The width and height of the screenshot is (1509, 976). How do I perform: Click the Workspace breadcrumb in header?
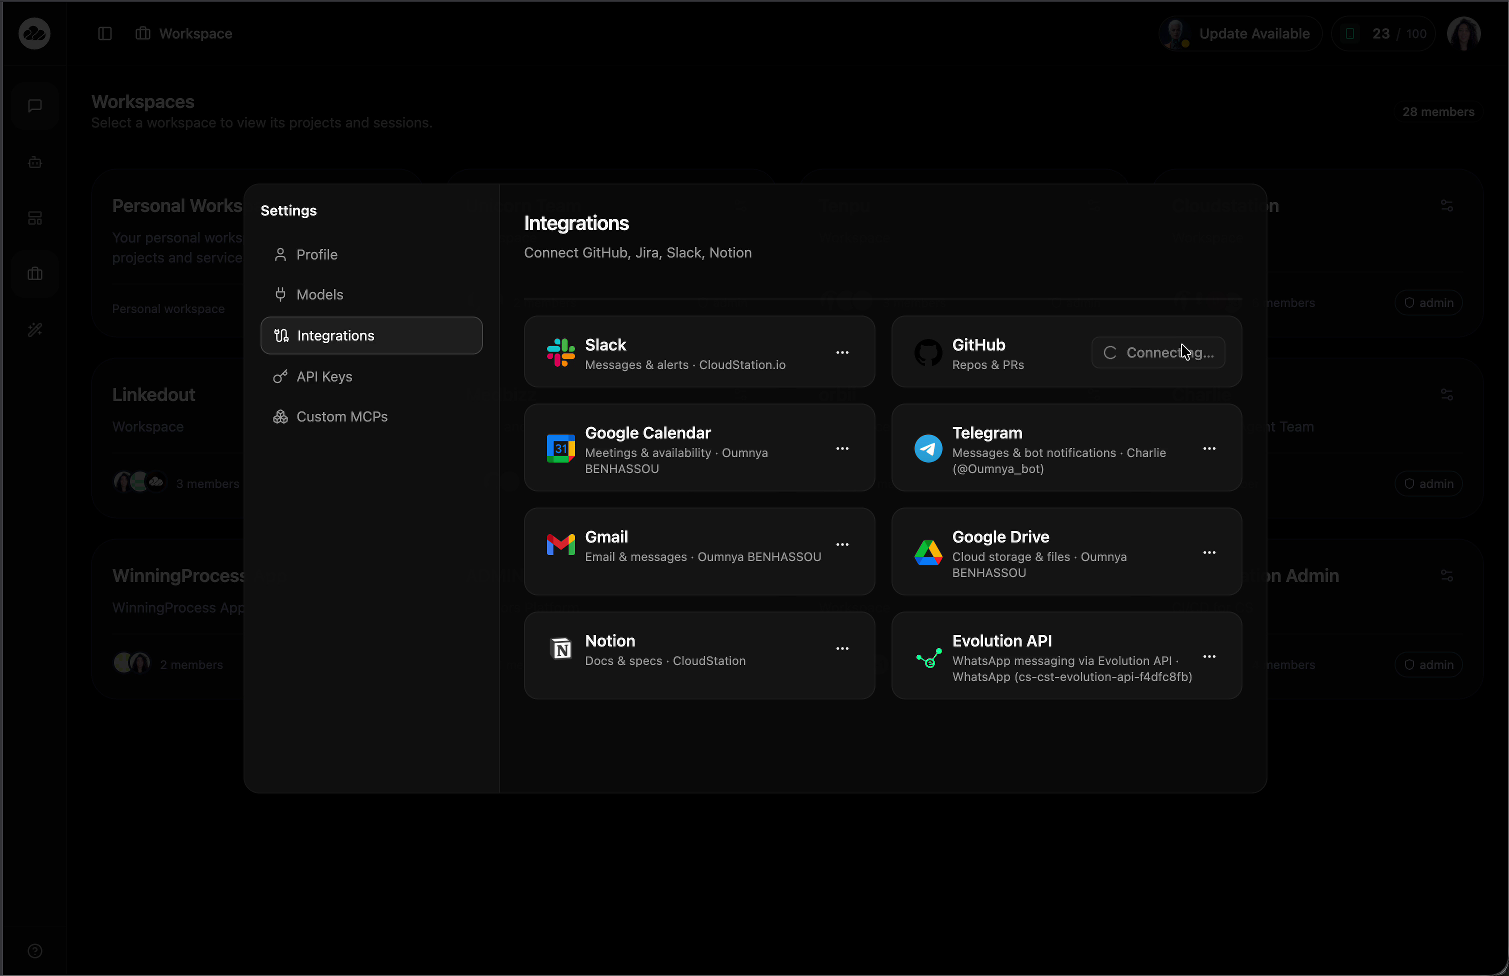pyautogui.click(x=184, y=34)
